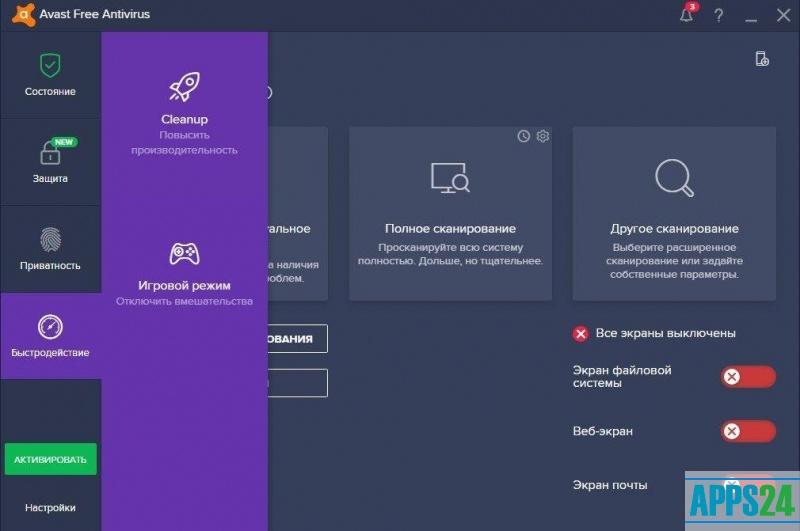Open full scan settings gear icon
Screen dimensions: 800x531
click(x=543, y=136)
